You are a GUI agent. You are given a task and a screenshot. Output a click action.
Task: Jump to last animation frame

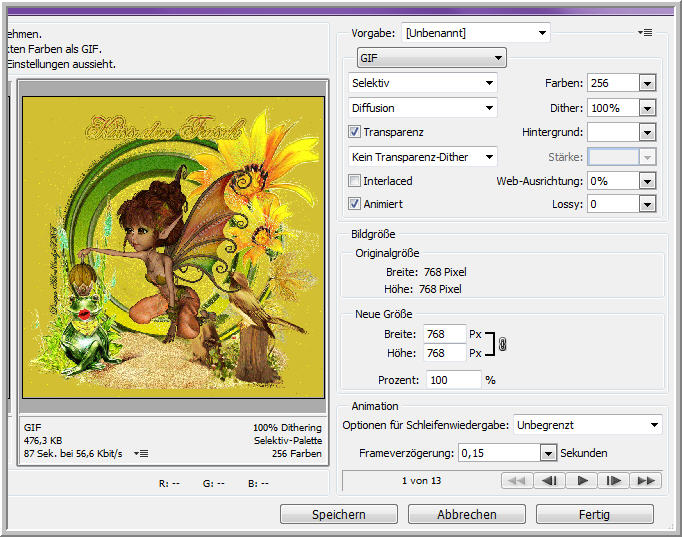tap(646, 480)
